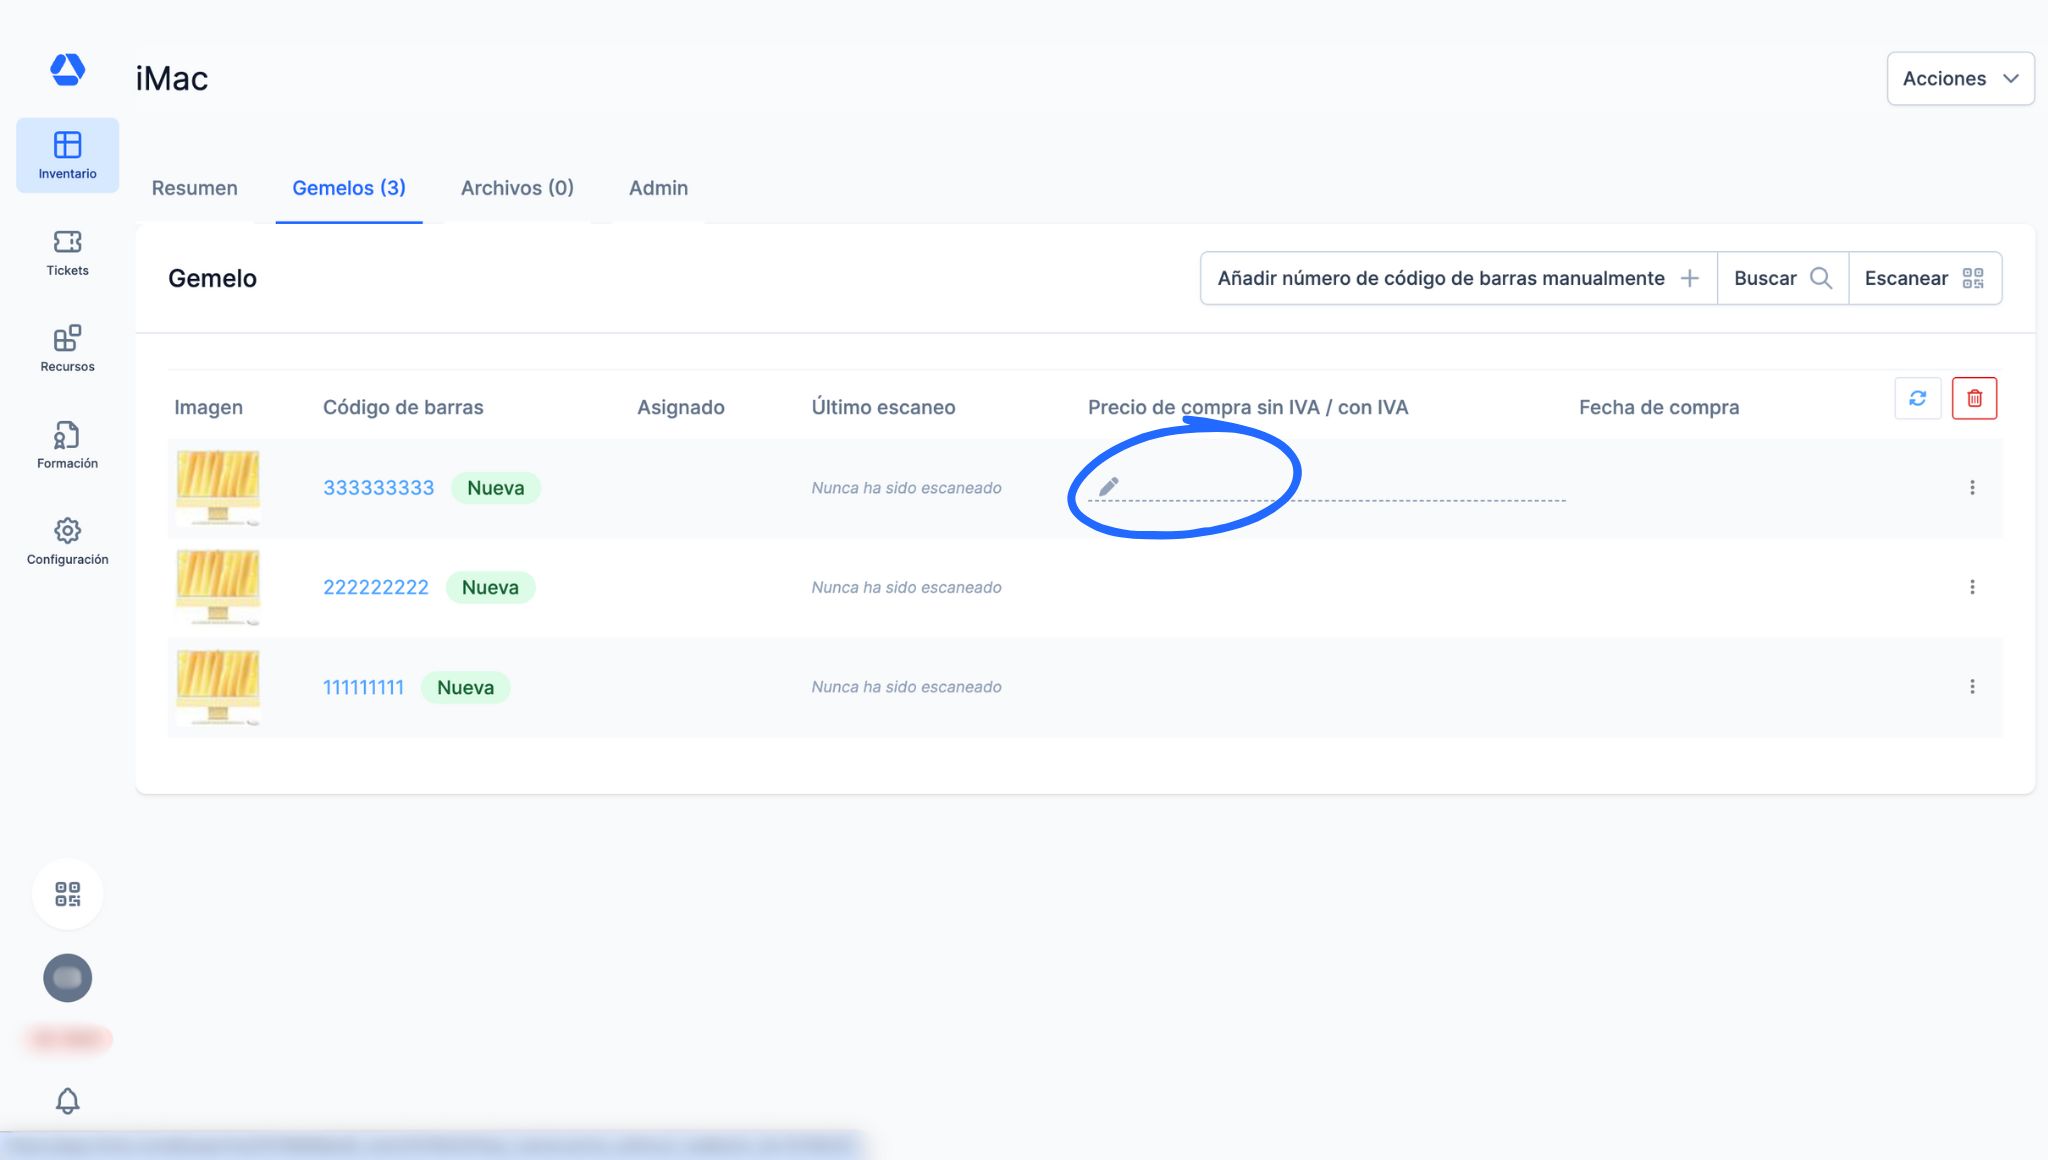Open the Recursos sidebar section
Image resolution: width=2048 pixels, height=1160 pixels.
click(67, 348)
